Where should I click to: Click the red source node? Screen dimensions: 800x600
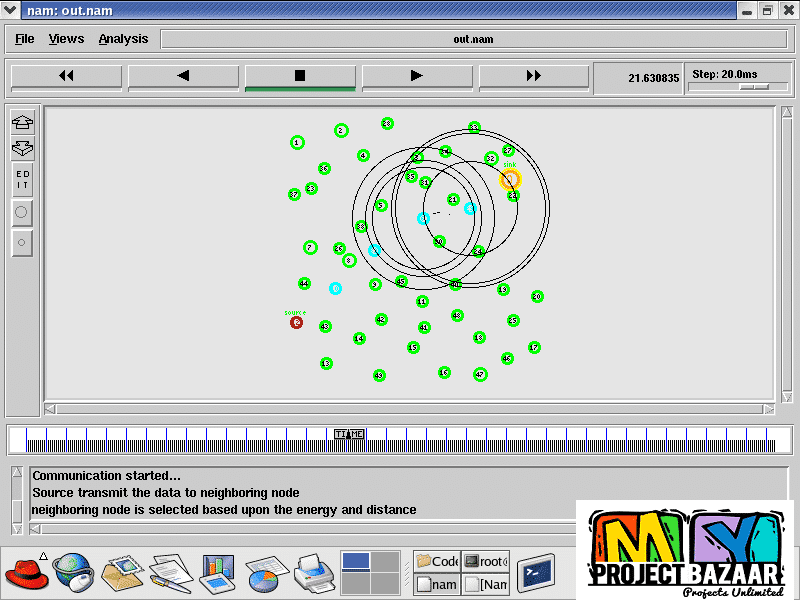[296, 322]
